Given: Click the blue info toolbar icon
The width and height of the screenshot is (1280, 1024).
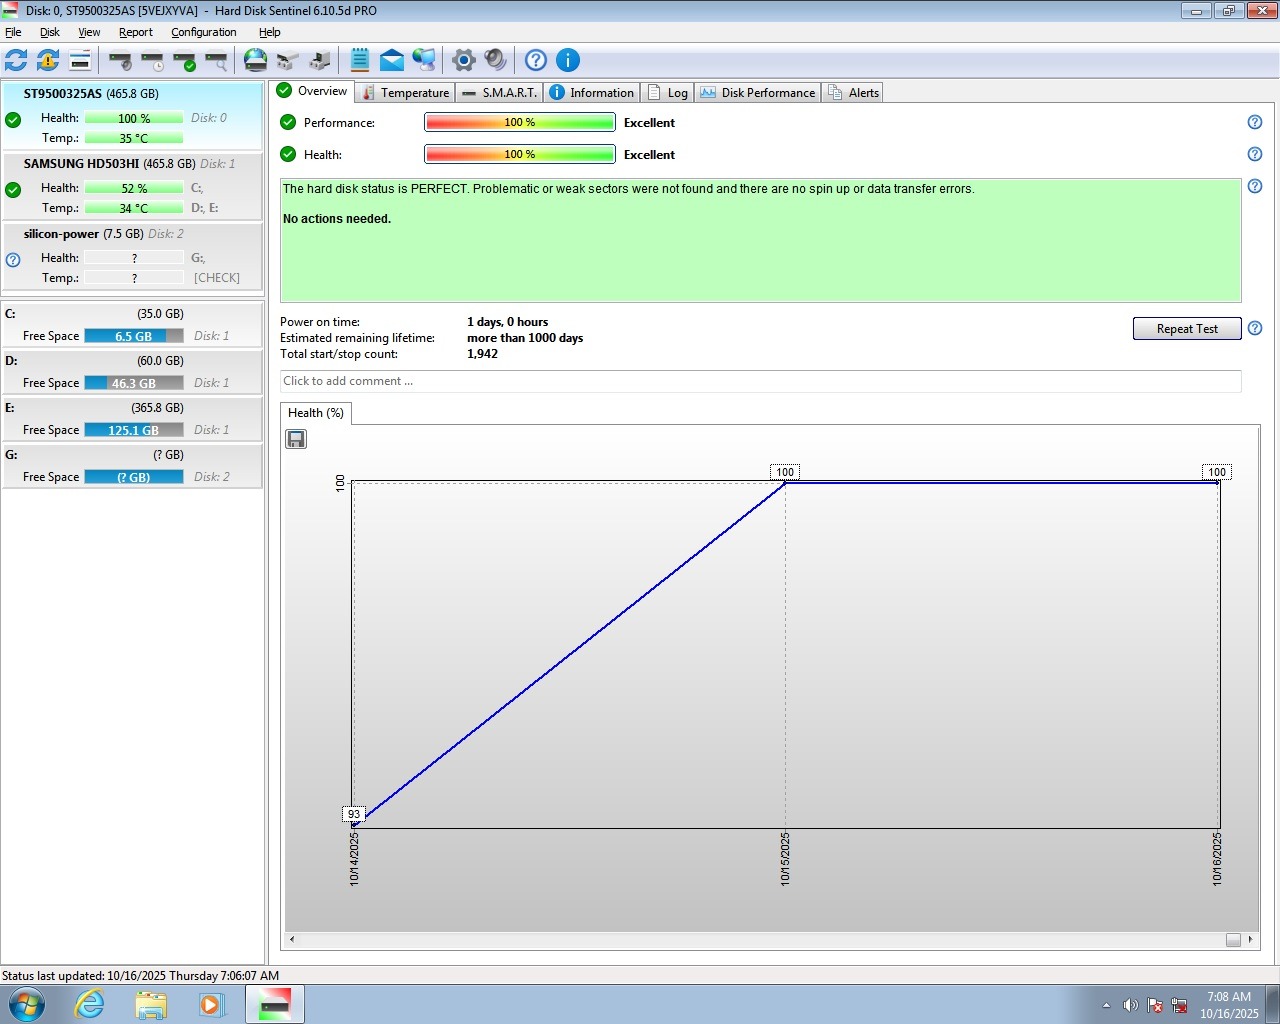Looking at the screenshot, I should tap(567, 60).
